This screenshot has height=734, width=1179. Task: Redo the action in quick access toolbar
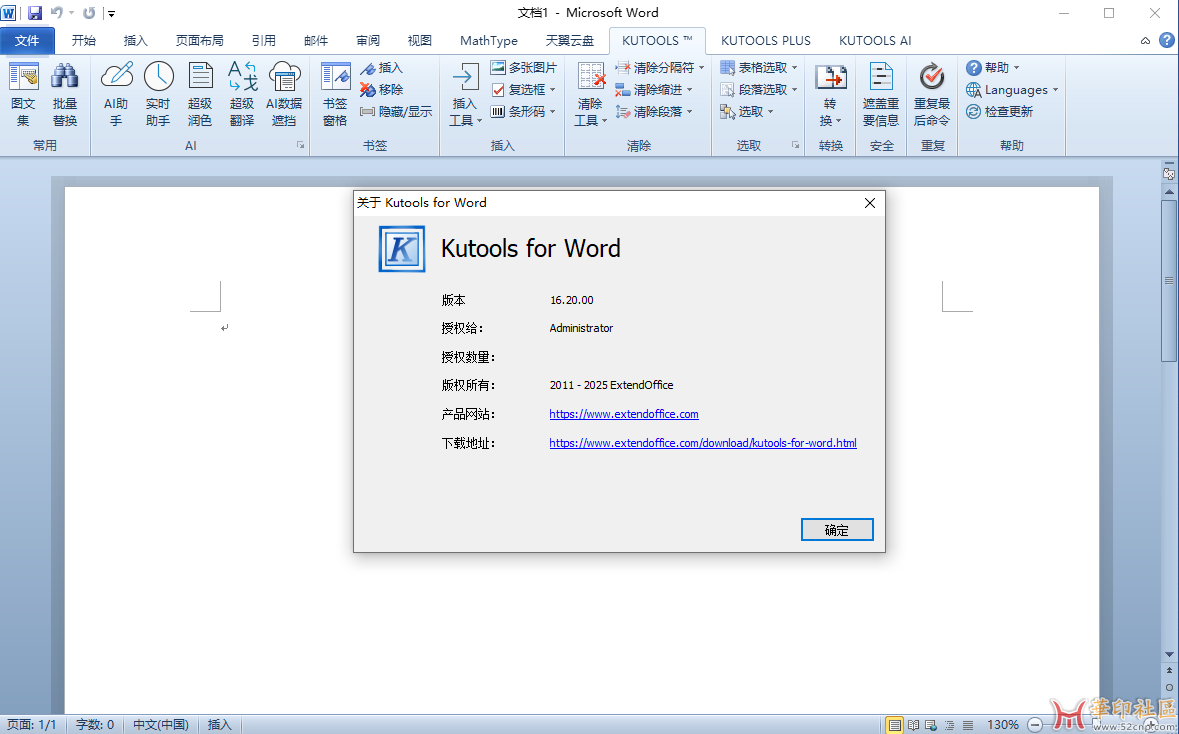[89, 13]
